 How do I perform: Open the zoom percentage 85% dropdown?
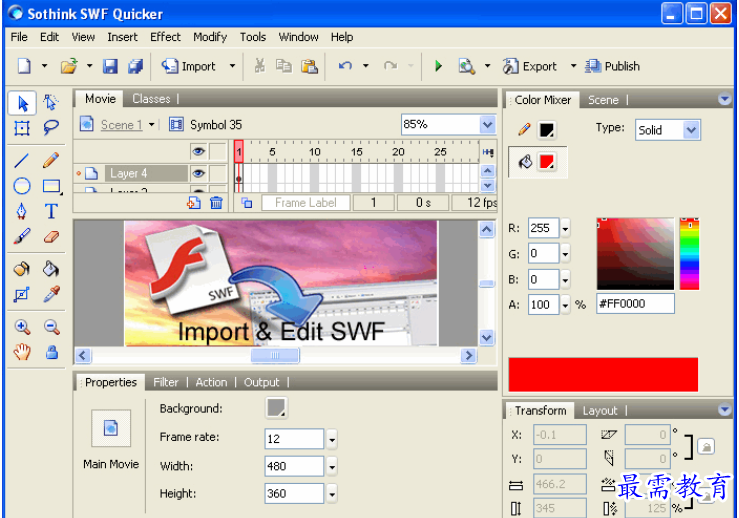click(x=487, y=125)
